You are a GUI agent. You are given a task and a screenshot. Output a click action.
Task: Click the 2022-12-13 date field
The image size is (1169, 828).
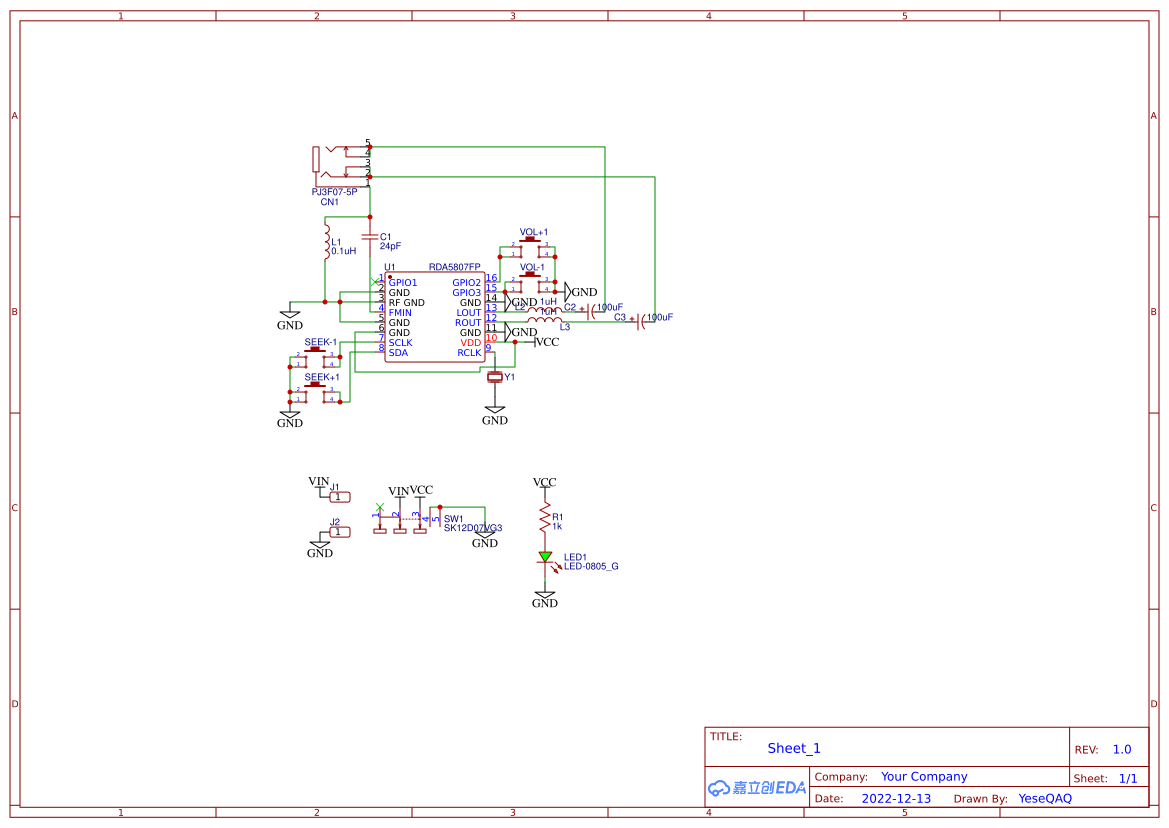tap(896, 799)
